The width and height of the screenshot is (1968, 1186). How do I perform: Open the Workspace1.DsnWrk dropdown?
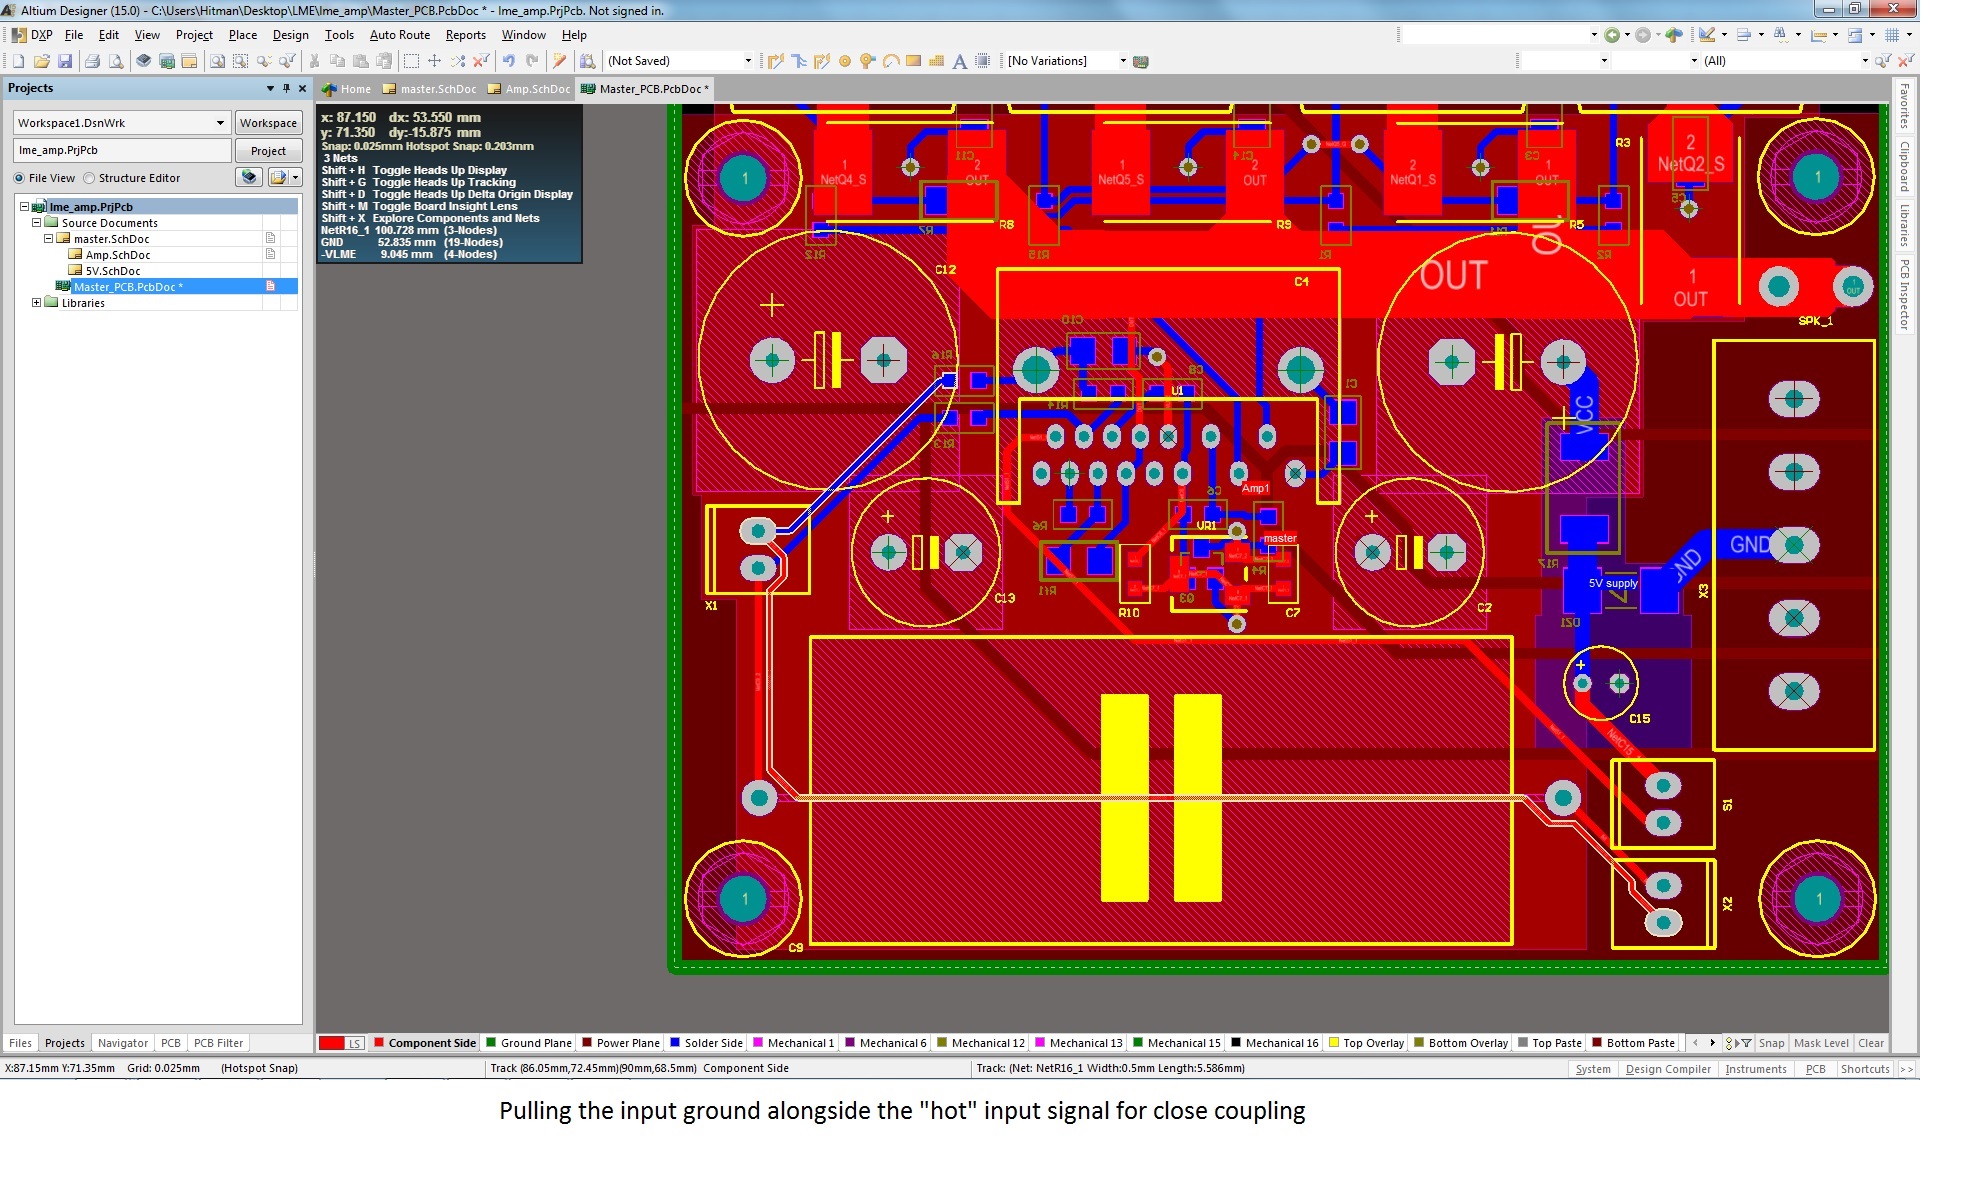click(220, 123)
